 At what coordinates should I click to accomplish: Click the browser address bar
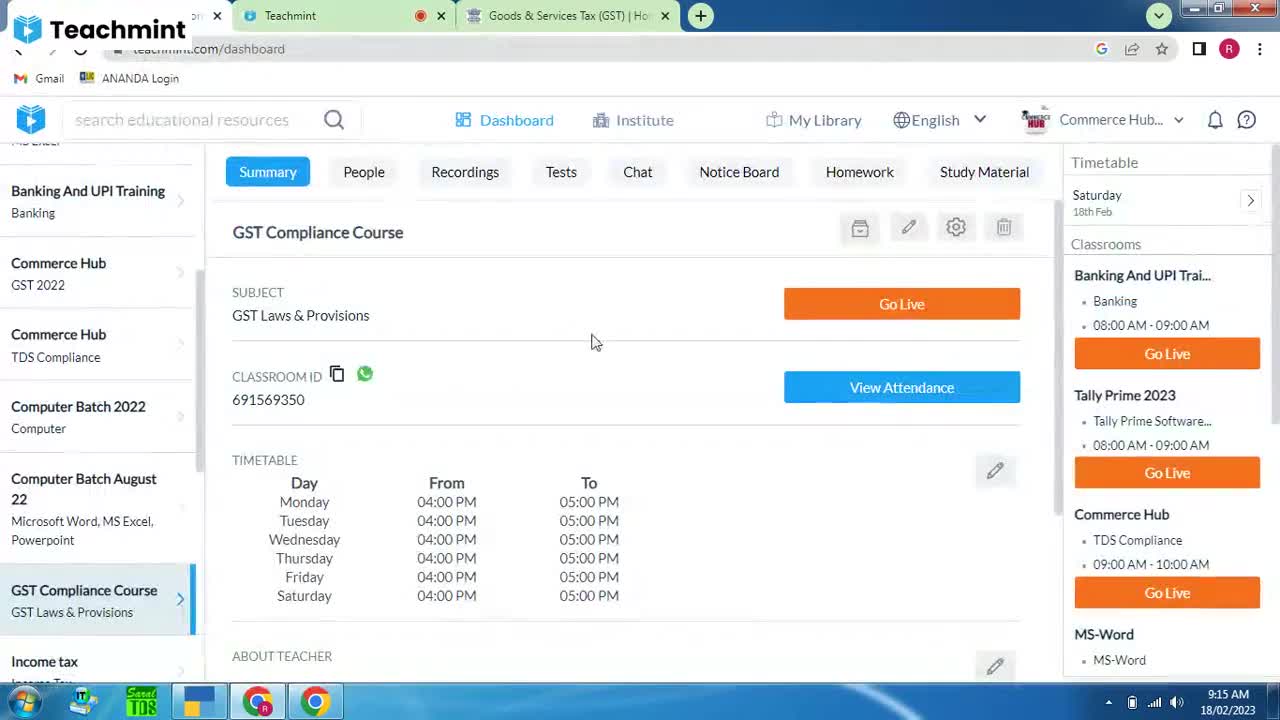pyautogui.click(x=600, y=49)
